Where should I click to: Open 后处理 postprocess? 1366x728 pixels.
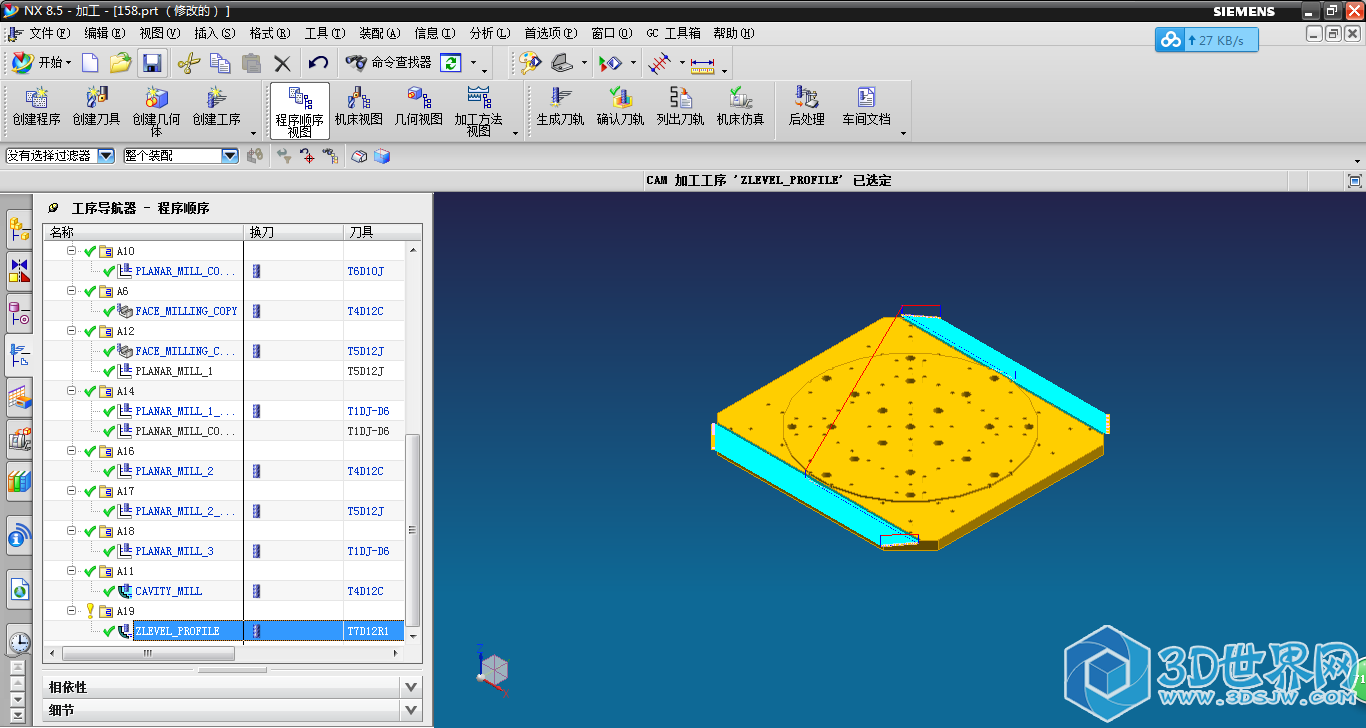click(x=806, y=106)
